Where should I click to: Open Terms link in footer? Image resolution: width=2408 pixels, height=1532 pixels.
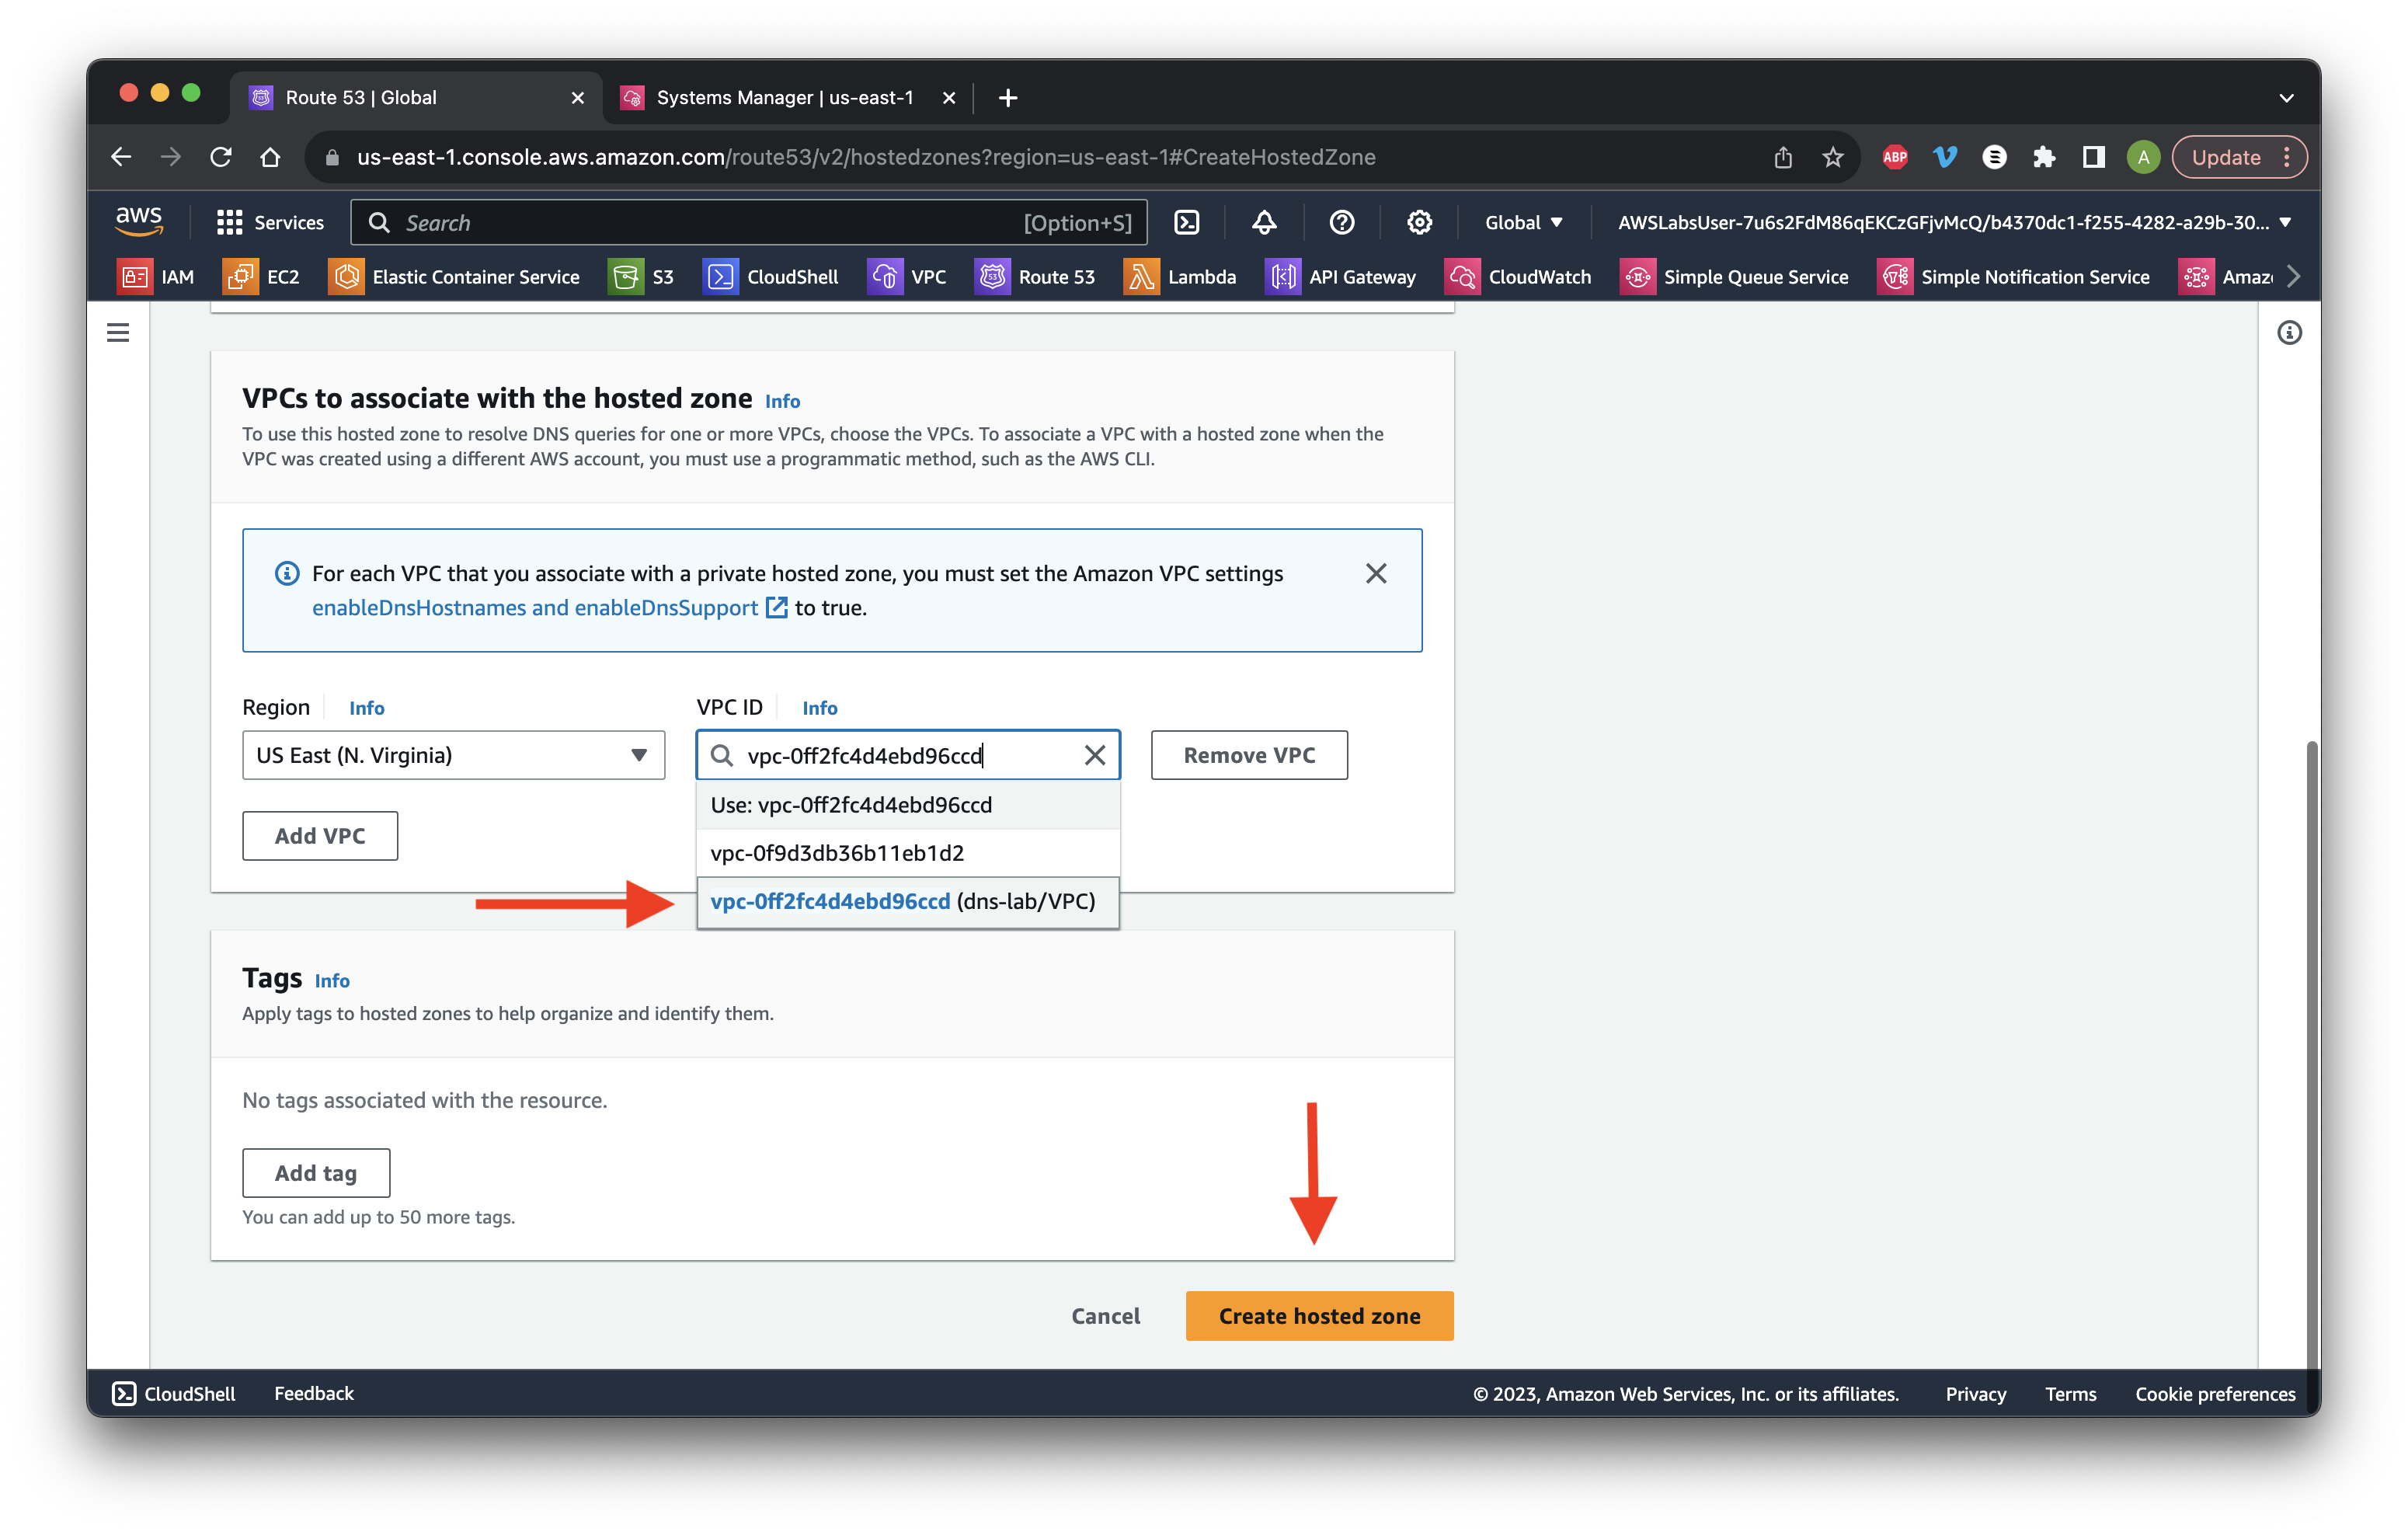pos(2071,1394)
